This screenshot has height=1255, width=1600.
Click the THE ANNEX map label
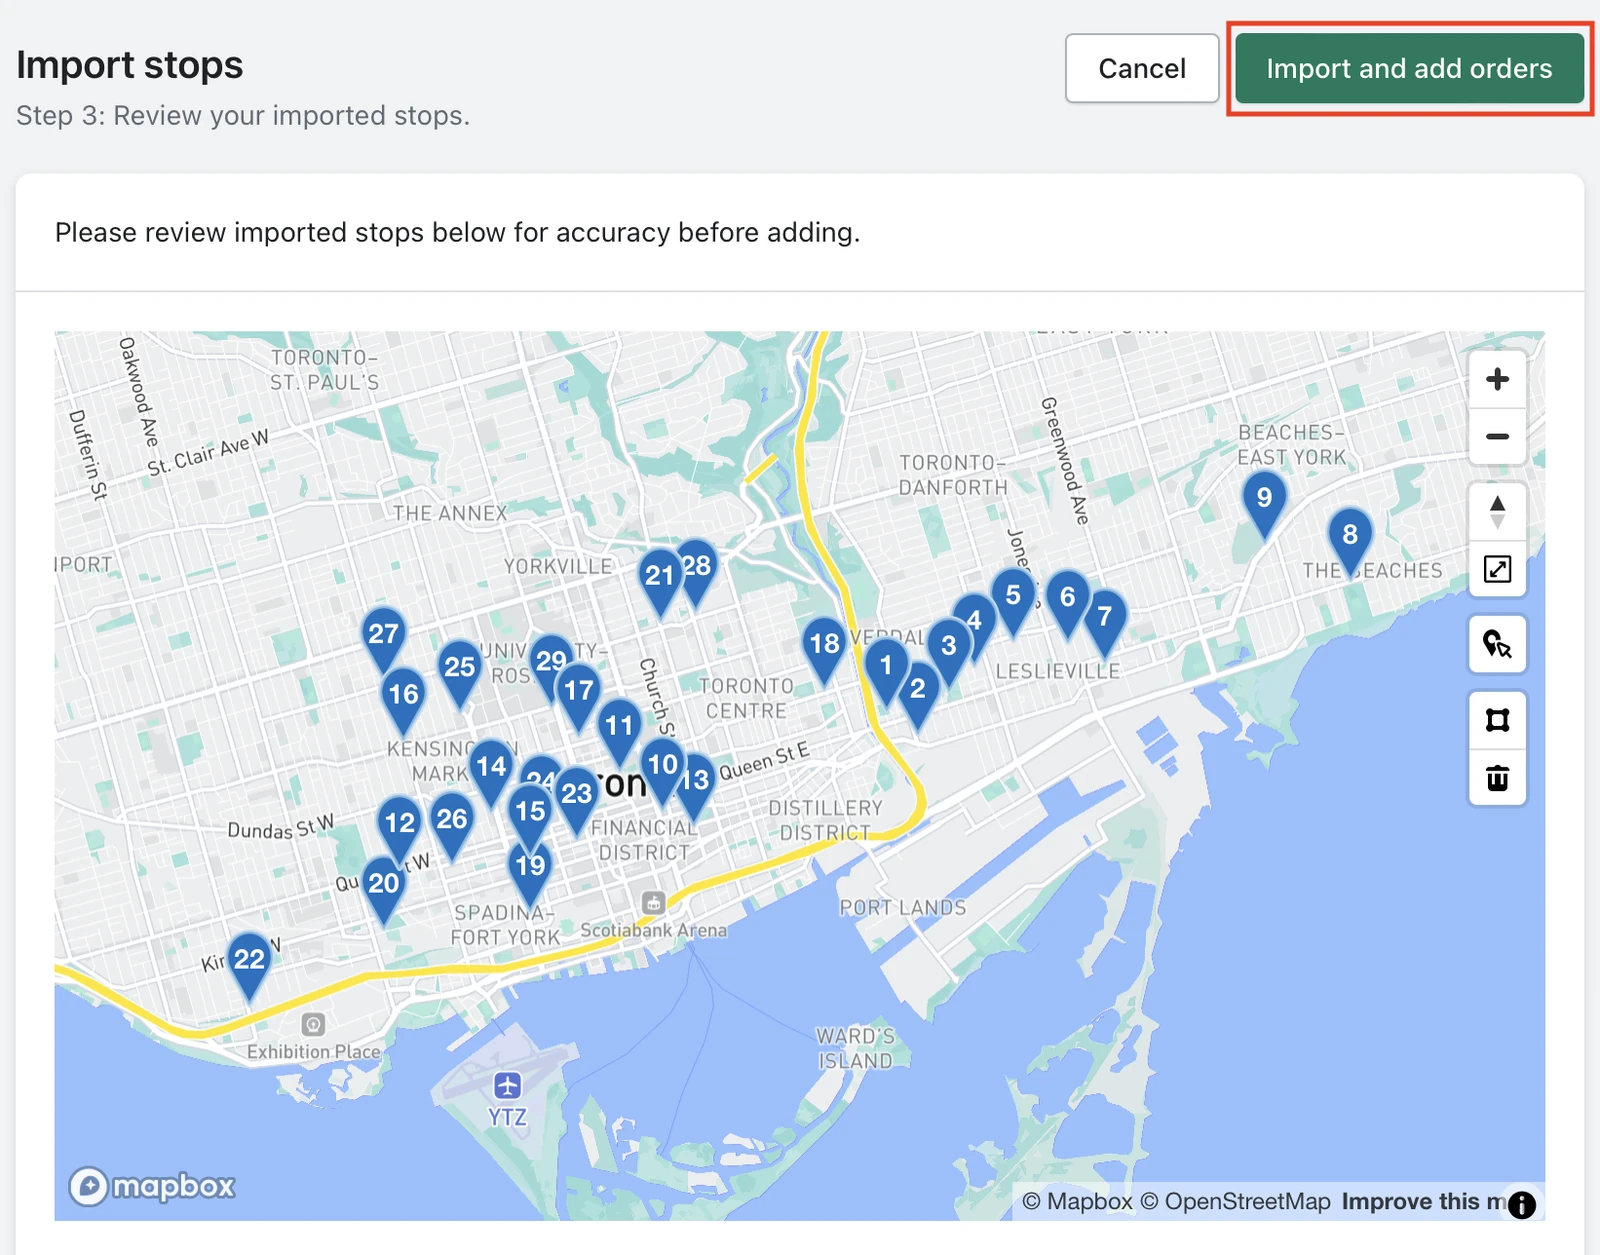tap(450, 513)
